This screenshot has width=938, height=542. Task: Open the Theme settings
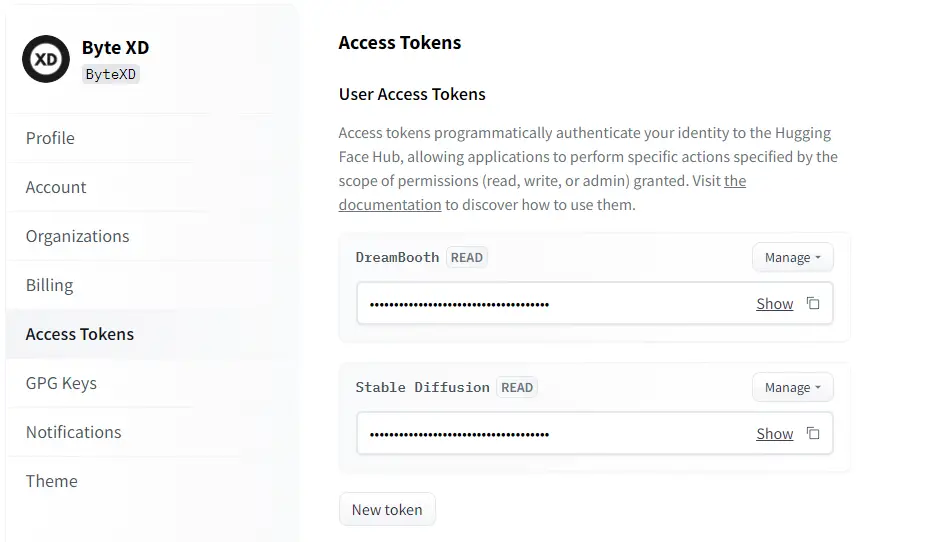153,482
